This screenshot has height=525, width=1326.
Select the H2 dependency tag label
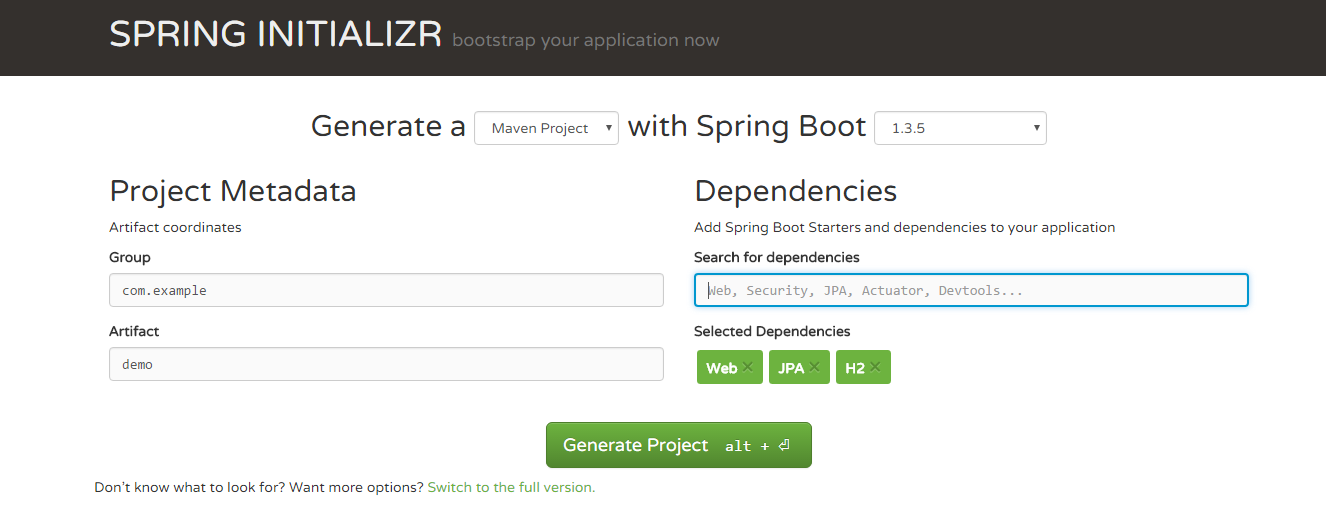pyautogui.click(x=855, y=368)
